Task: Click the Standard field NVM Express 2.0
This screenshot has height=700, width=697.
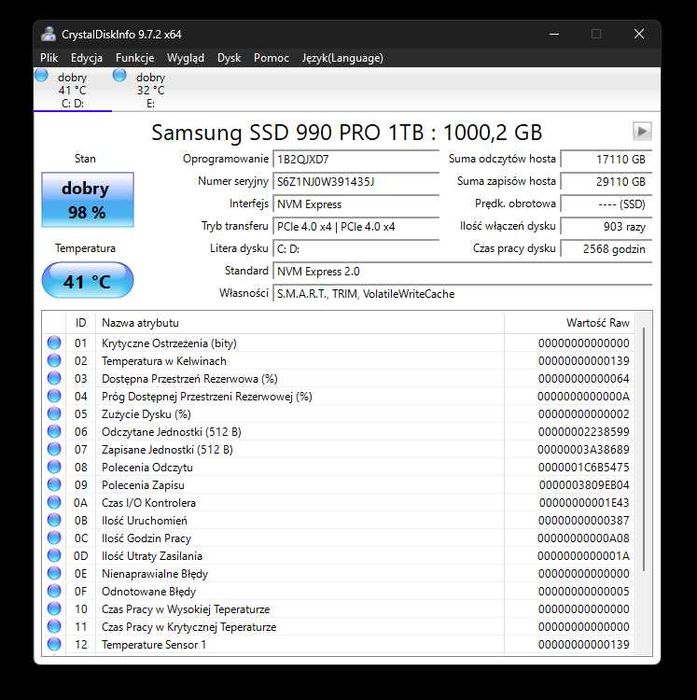Action: coord(462,271)
